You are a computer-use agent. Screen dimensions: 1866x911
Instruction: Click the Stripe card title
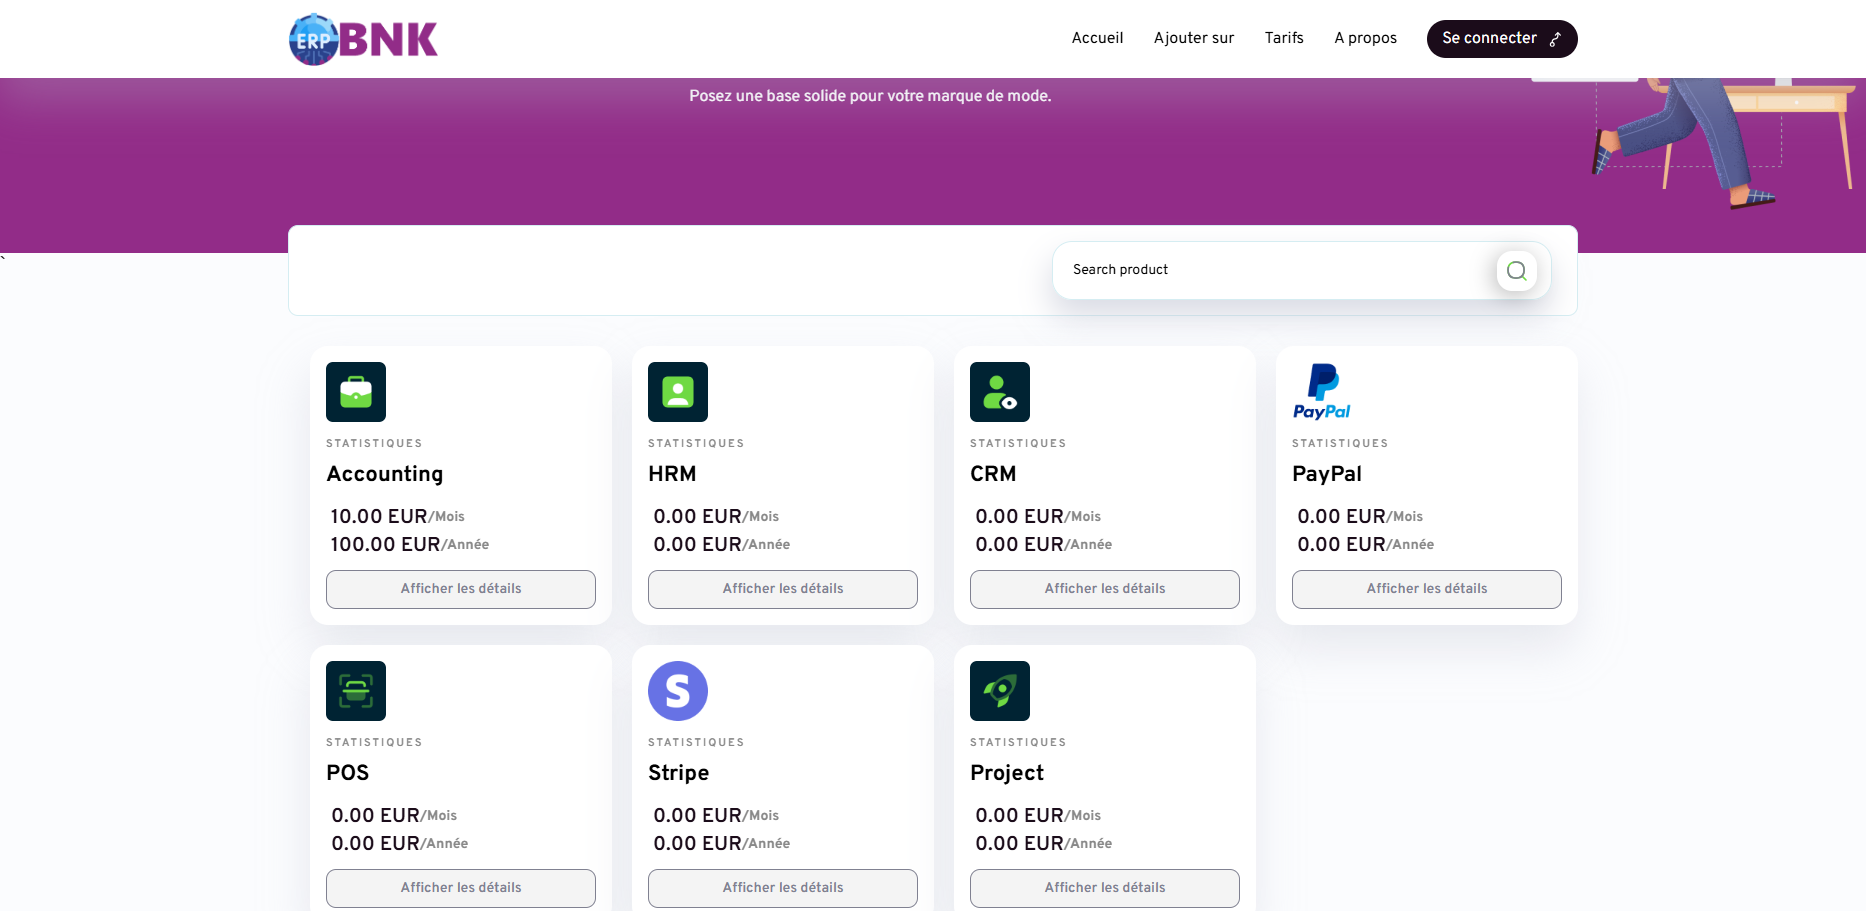tap(679, 773)
